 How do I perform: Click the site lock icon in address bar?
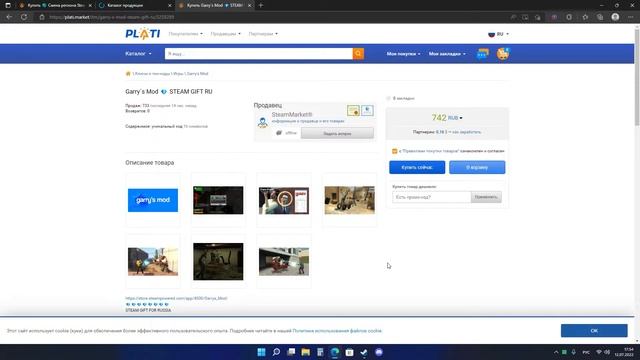(42, 17)
